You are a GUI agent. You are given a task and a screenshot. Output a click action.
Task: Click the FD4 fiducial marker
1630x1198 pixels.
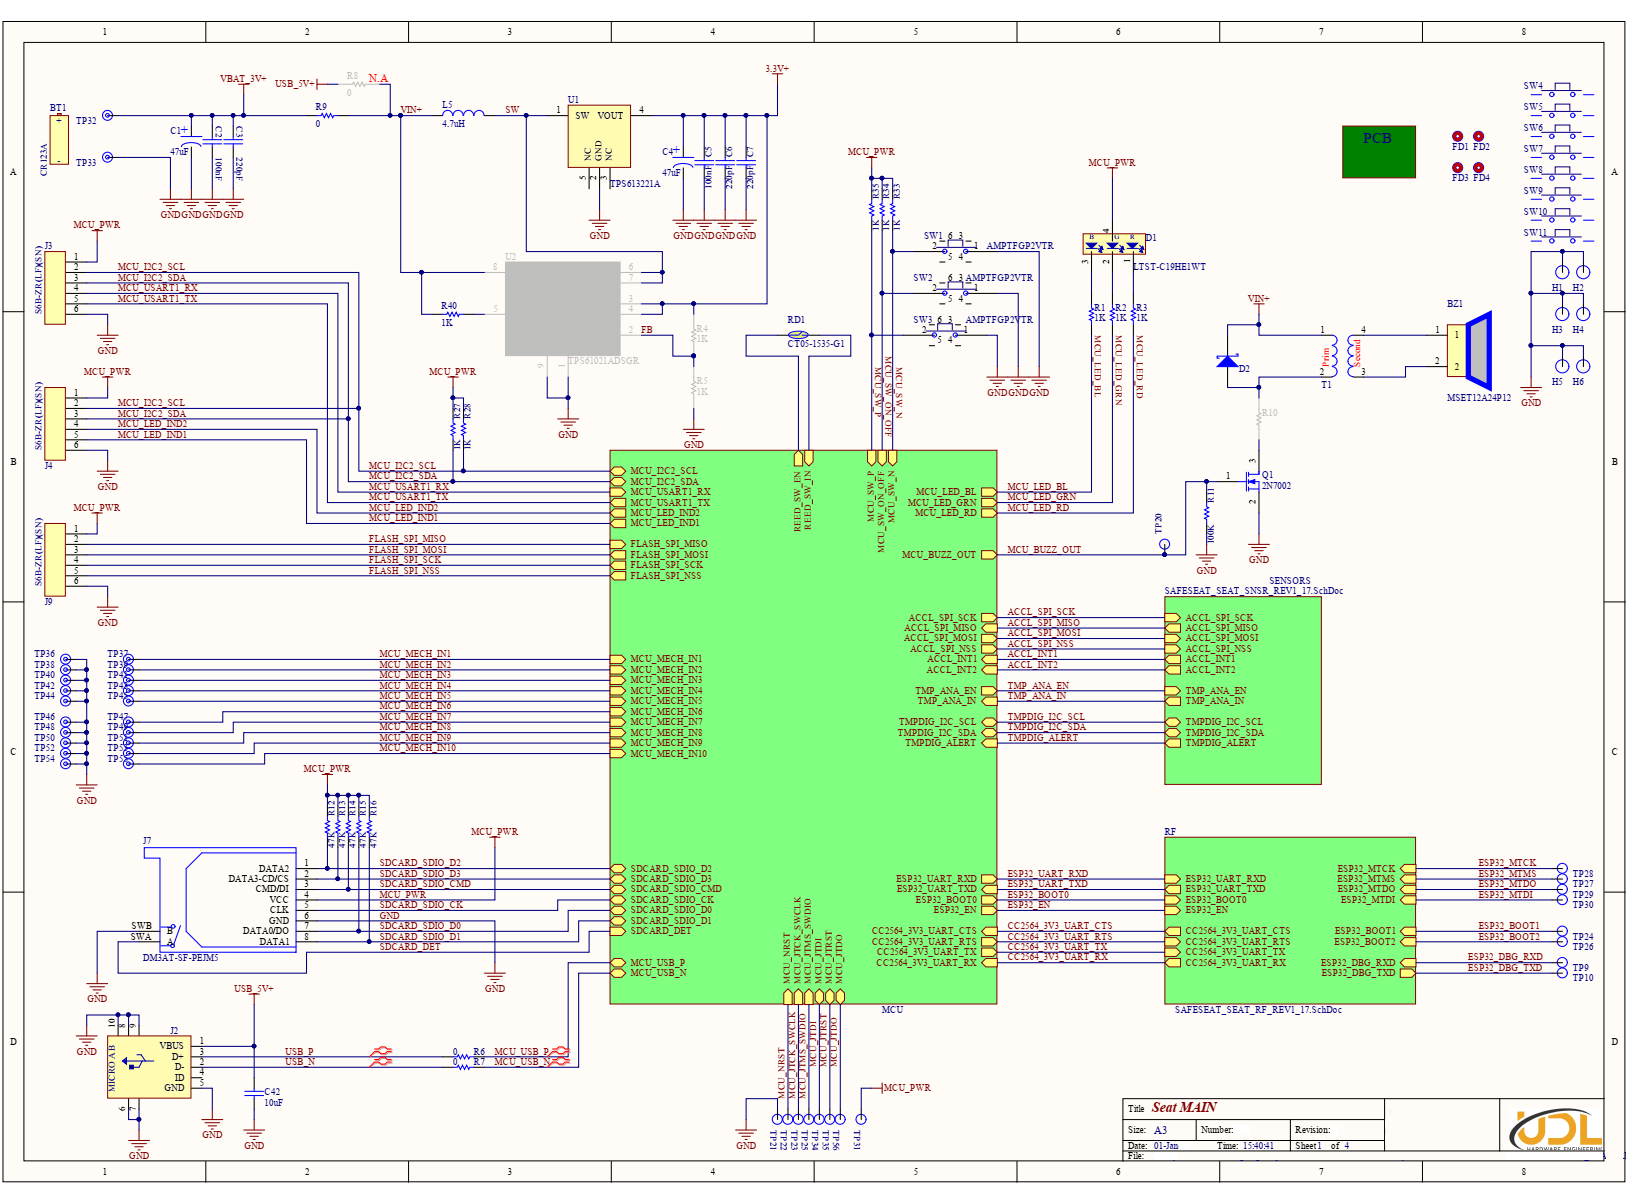1478,167
